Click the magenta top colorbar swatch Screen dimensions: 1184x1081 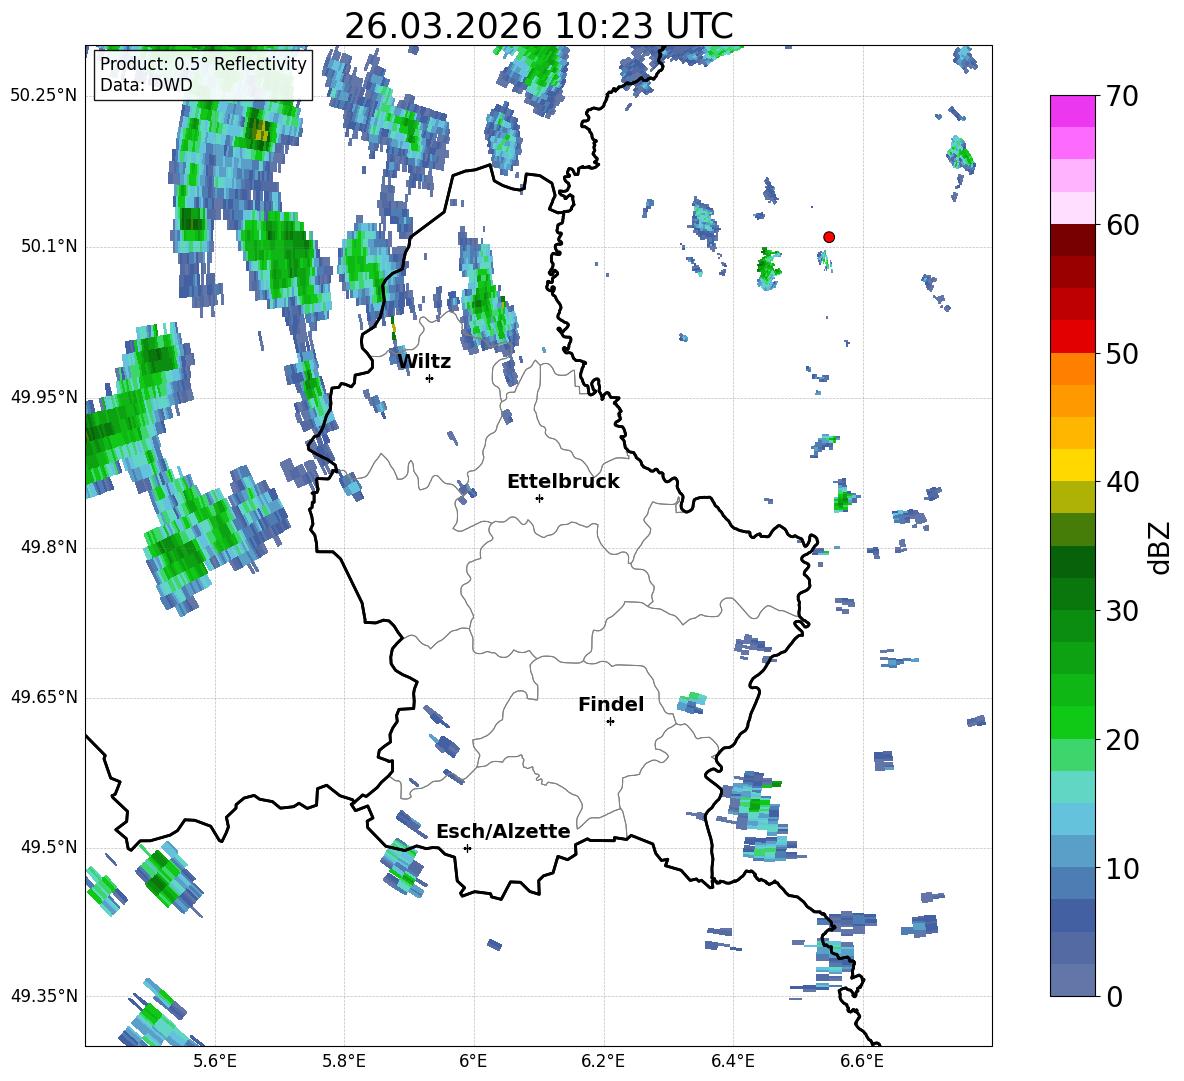pos(1072,111)
